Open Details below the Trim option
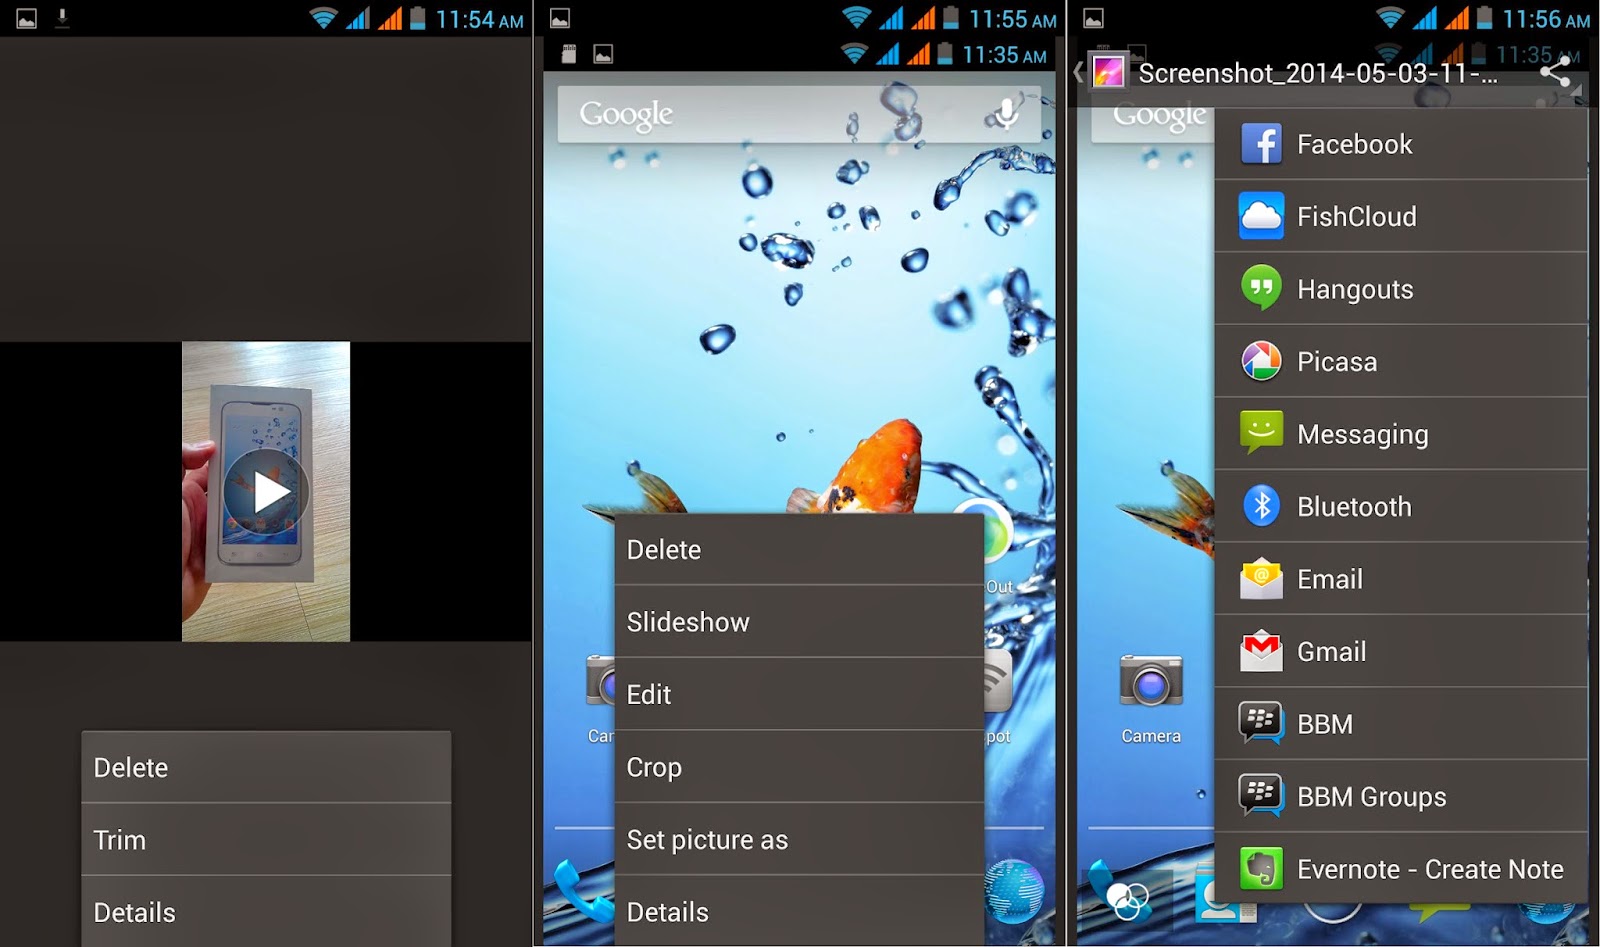Screen dimensions: 1600x947 266,912
